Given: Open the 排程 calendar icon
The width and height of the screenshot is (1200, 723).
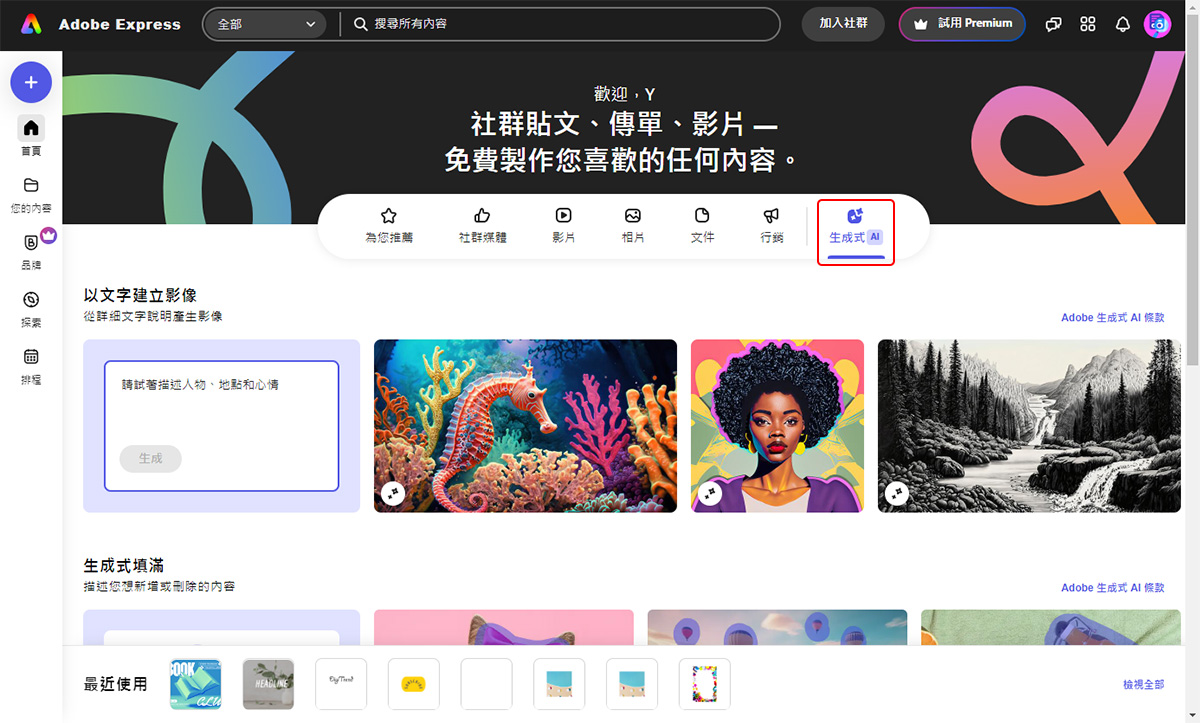Looking at the screenshot, I should coord(31,360).
